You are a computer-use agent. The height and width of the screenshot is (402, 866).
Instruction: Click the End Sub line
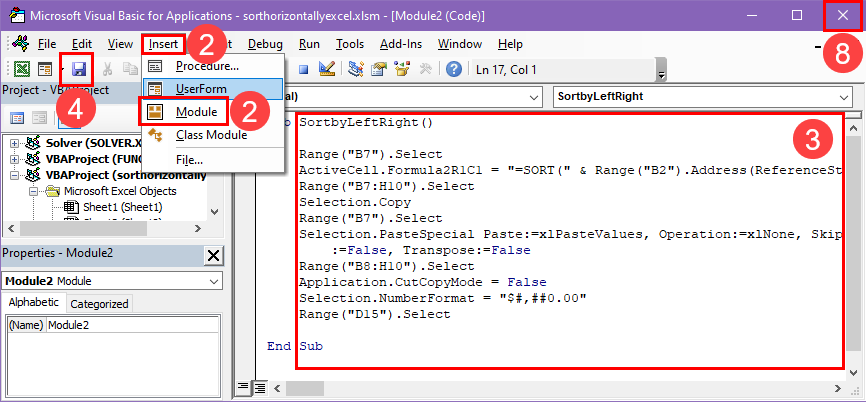[295, 346]
